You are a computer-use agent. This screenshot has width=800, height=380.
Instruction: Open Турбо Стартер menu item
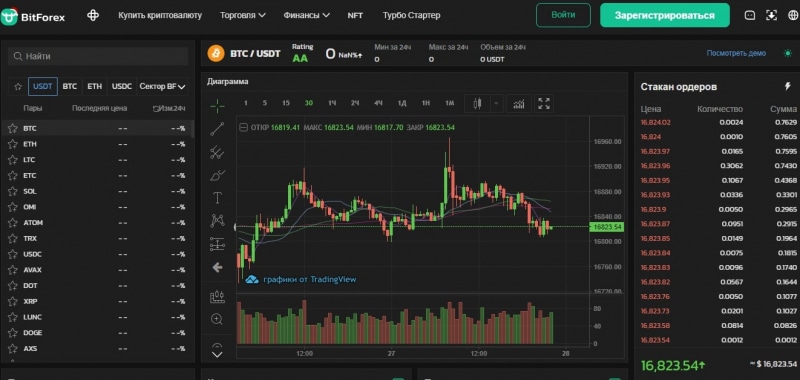pos(412,15)
